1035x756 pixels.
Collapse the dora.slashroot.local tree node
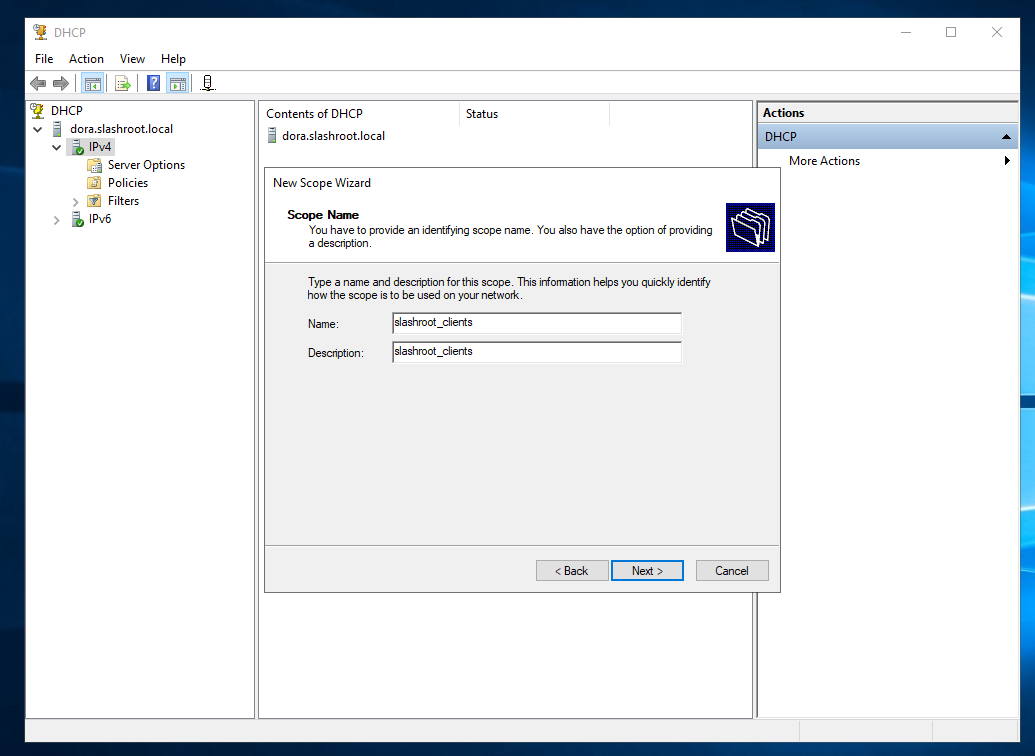38,129
